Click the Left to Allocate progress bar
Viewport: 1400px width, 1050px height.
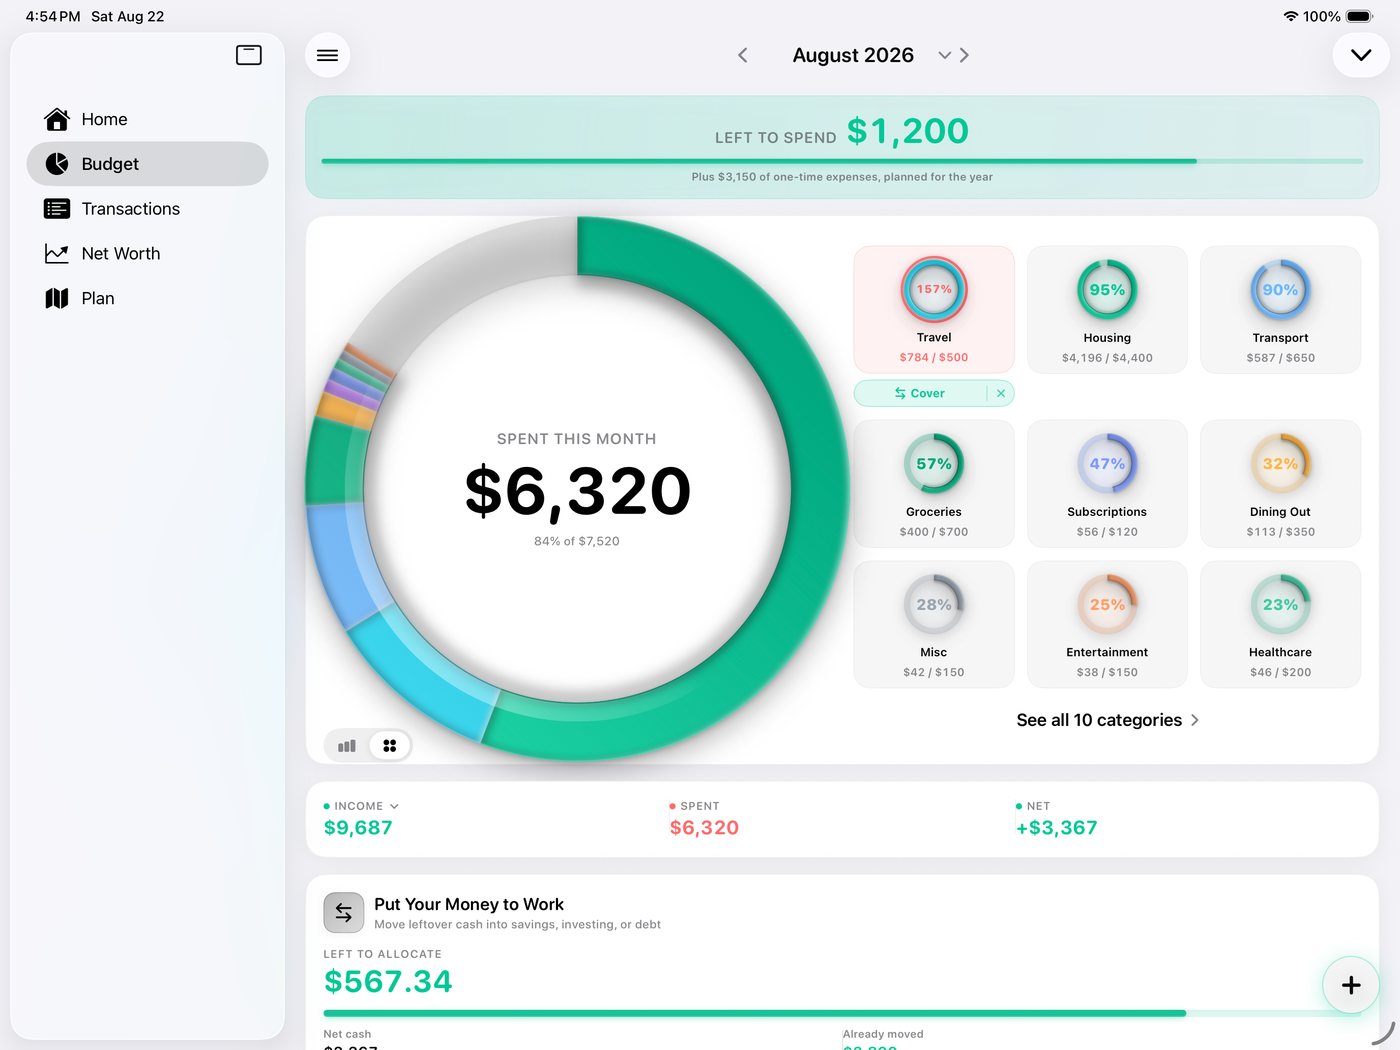[842, 1013]
